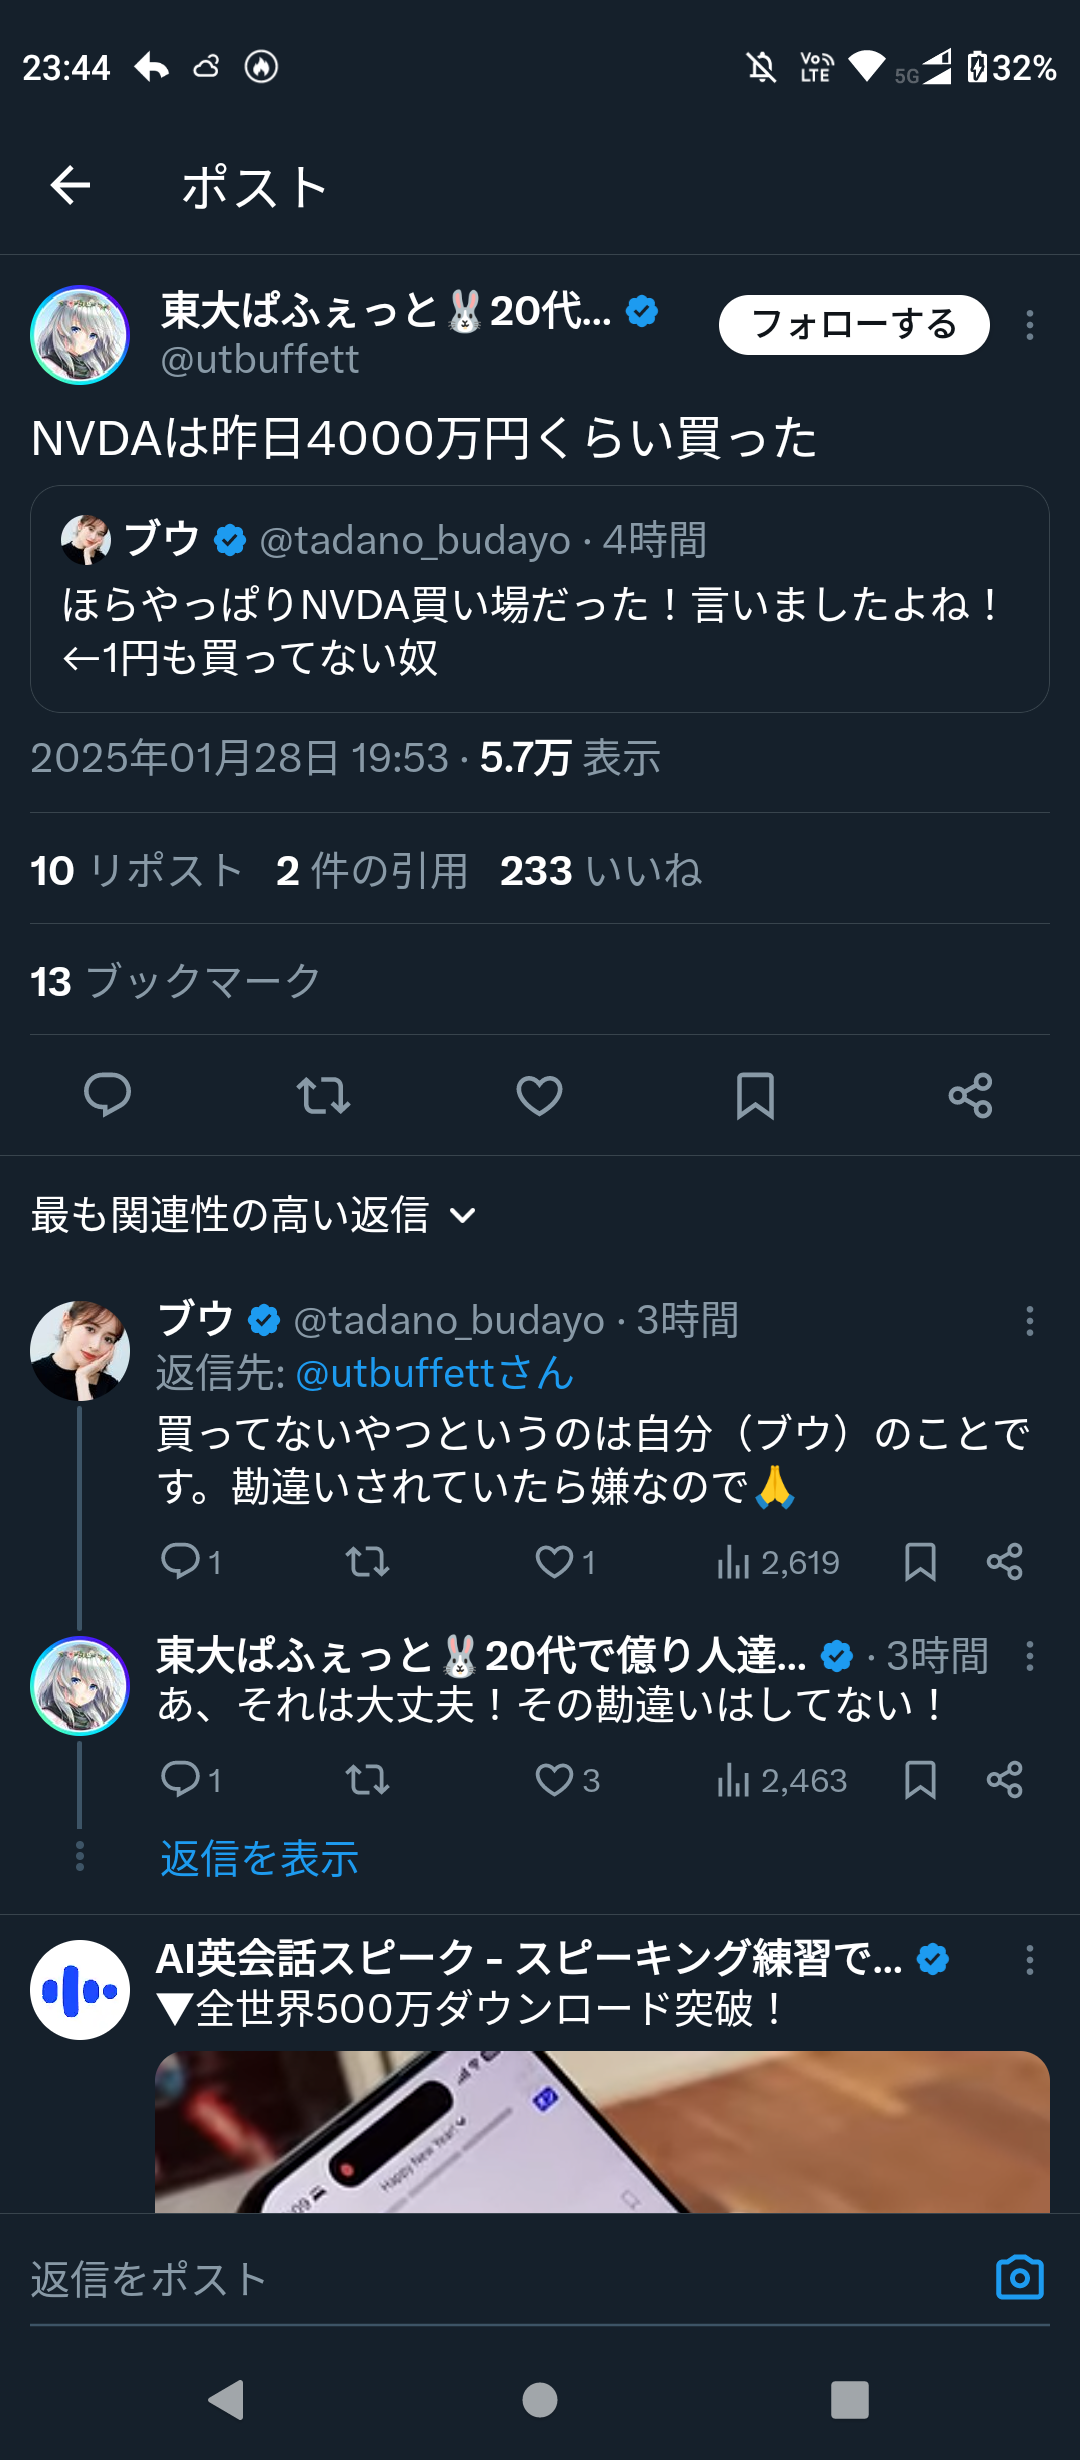The image size is (1080, 2460).
Task: Like the main post with heart icon
Action: click(x=539, y=1095)
